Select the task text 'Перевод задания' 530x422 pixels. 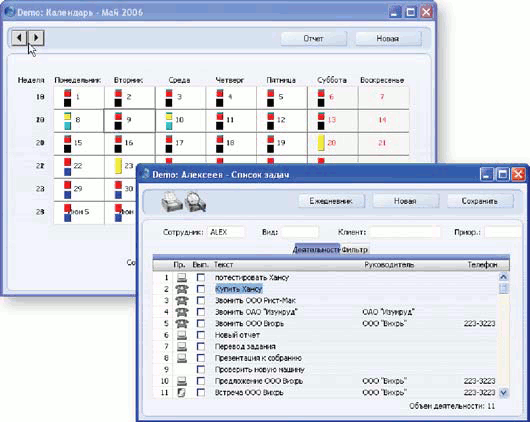coord(245,347)
